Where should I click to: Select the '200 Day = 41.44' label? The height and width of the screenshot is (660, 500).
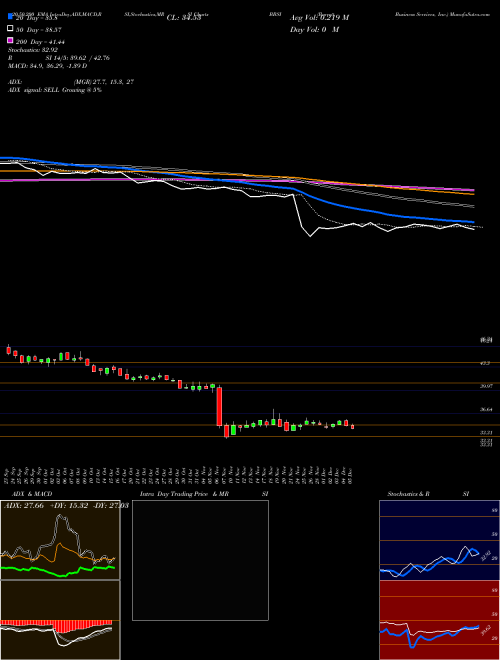(40, 42)
